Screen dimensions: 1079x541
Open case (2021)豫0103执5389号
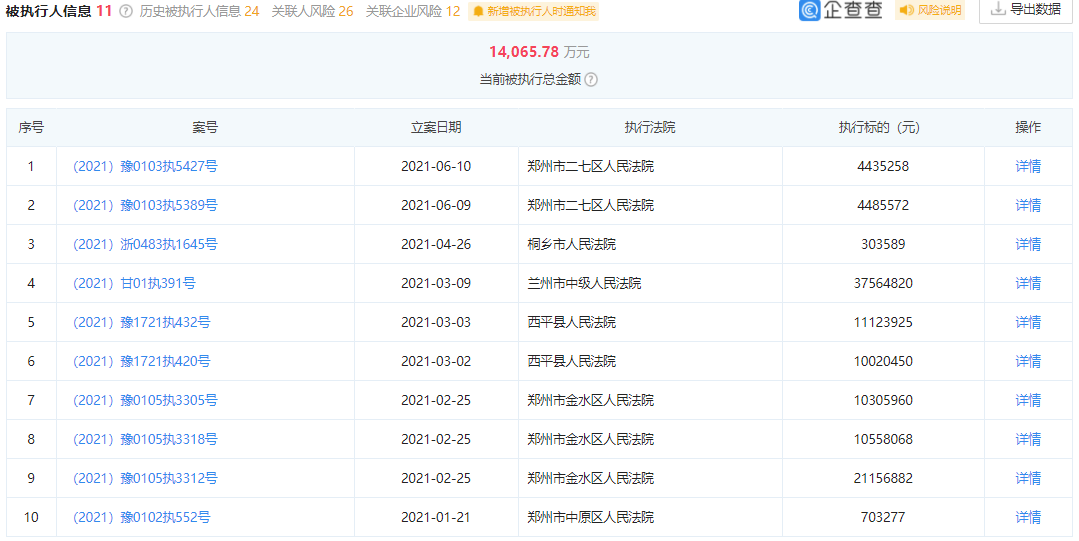[x=145, y=205]
